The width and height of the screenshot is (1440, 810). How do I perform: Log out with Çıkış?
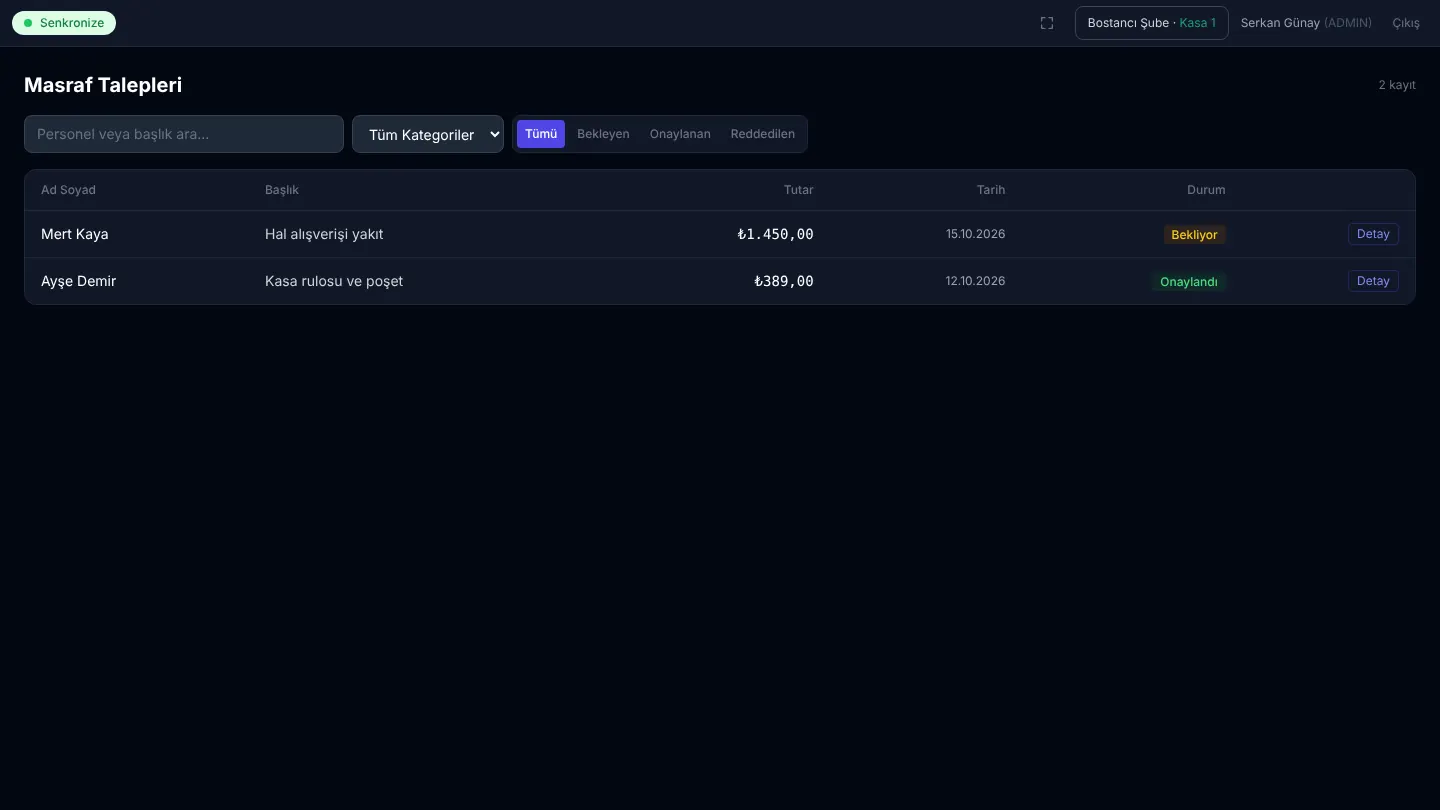1406,23
